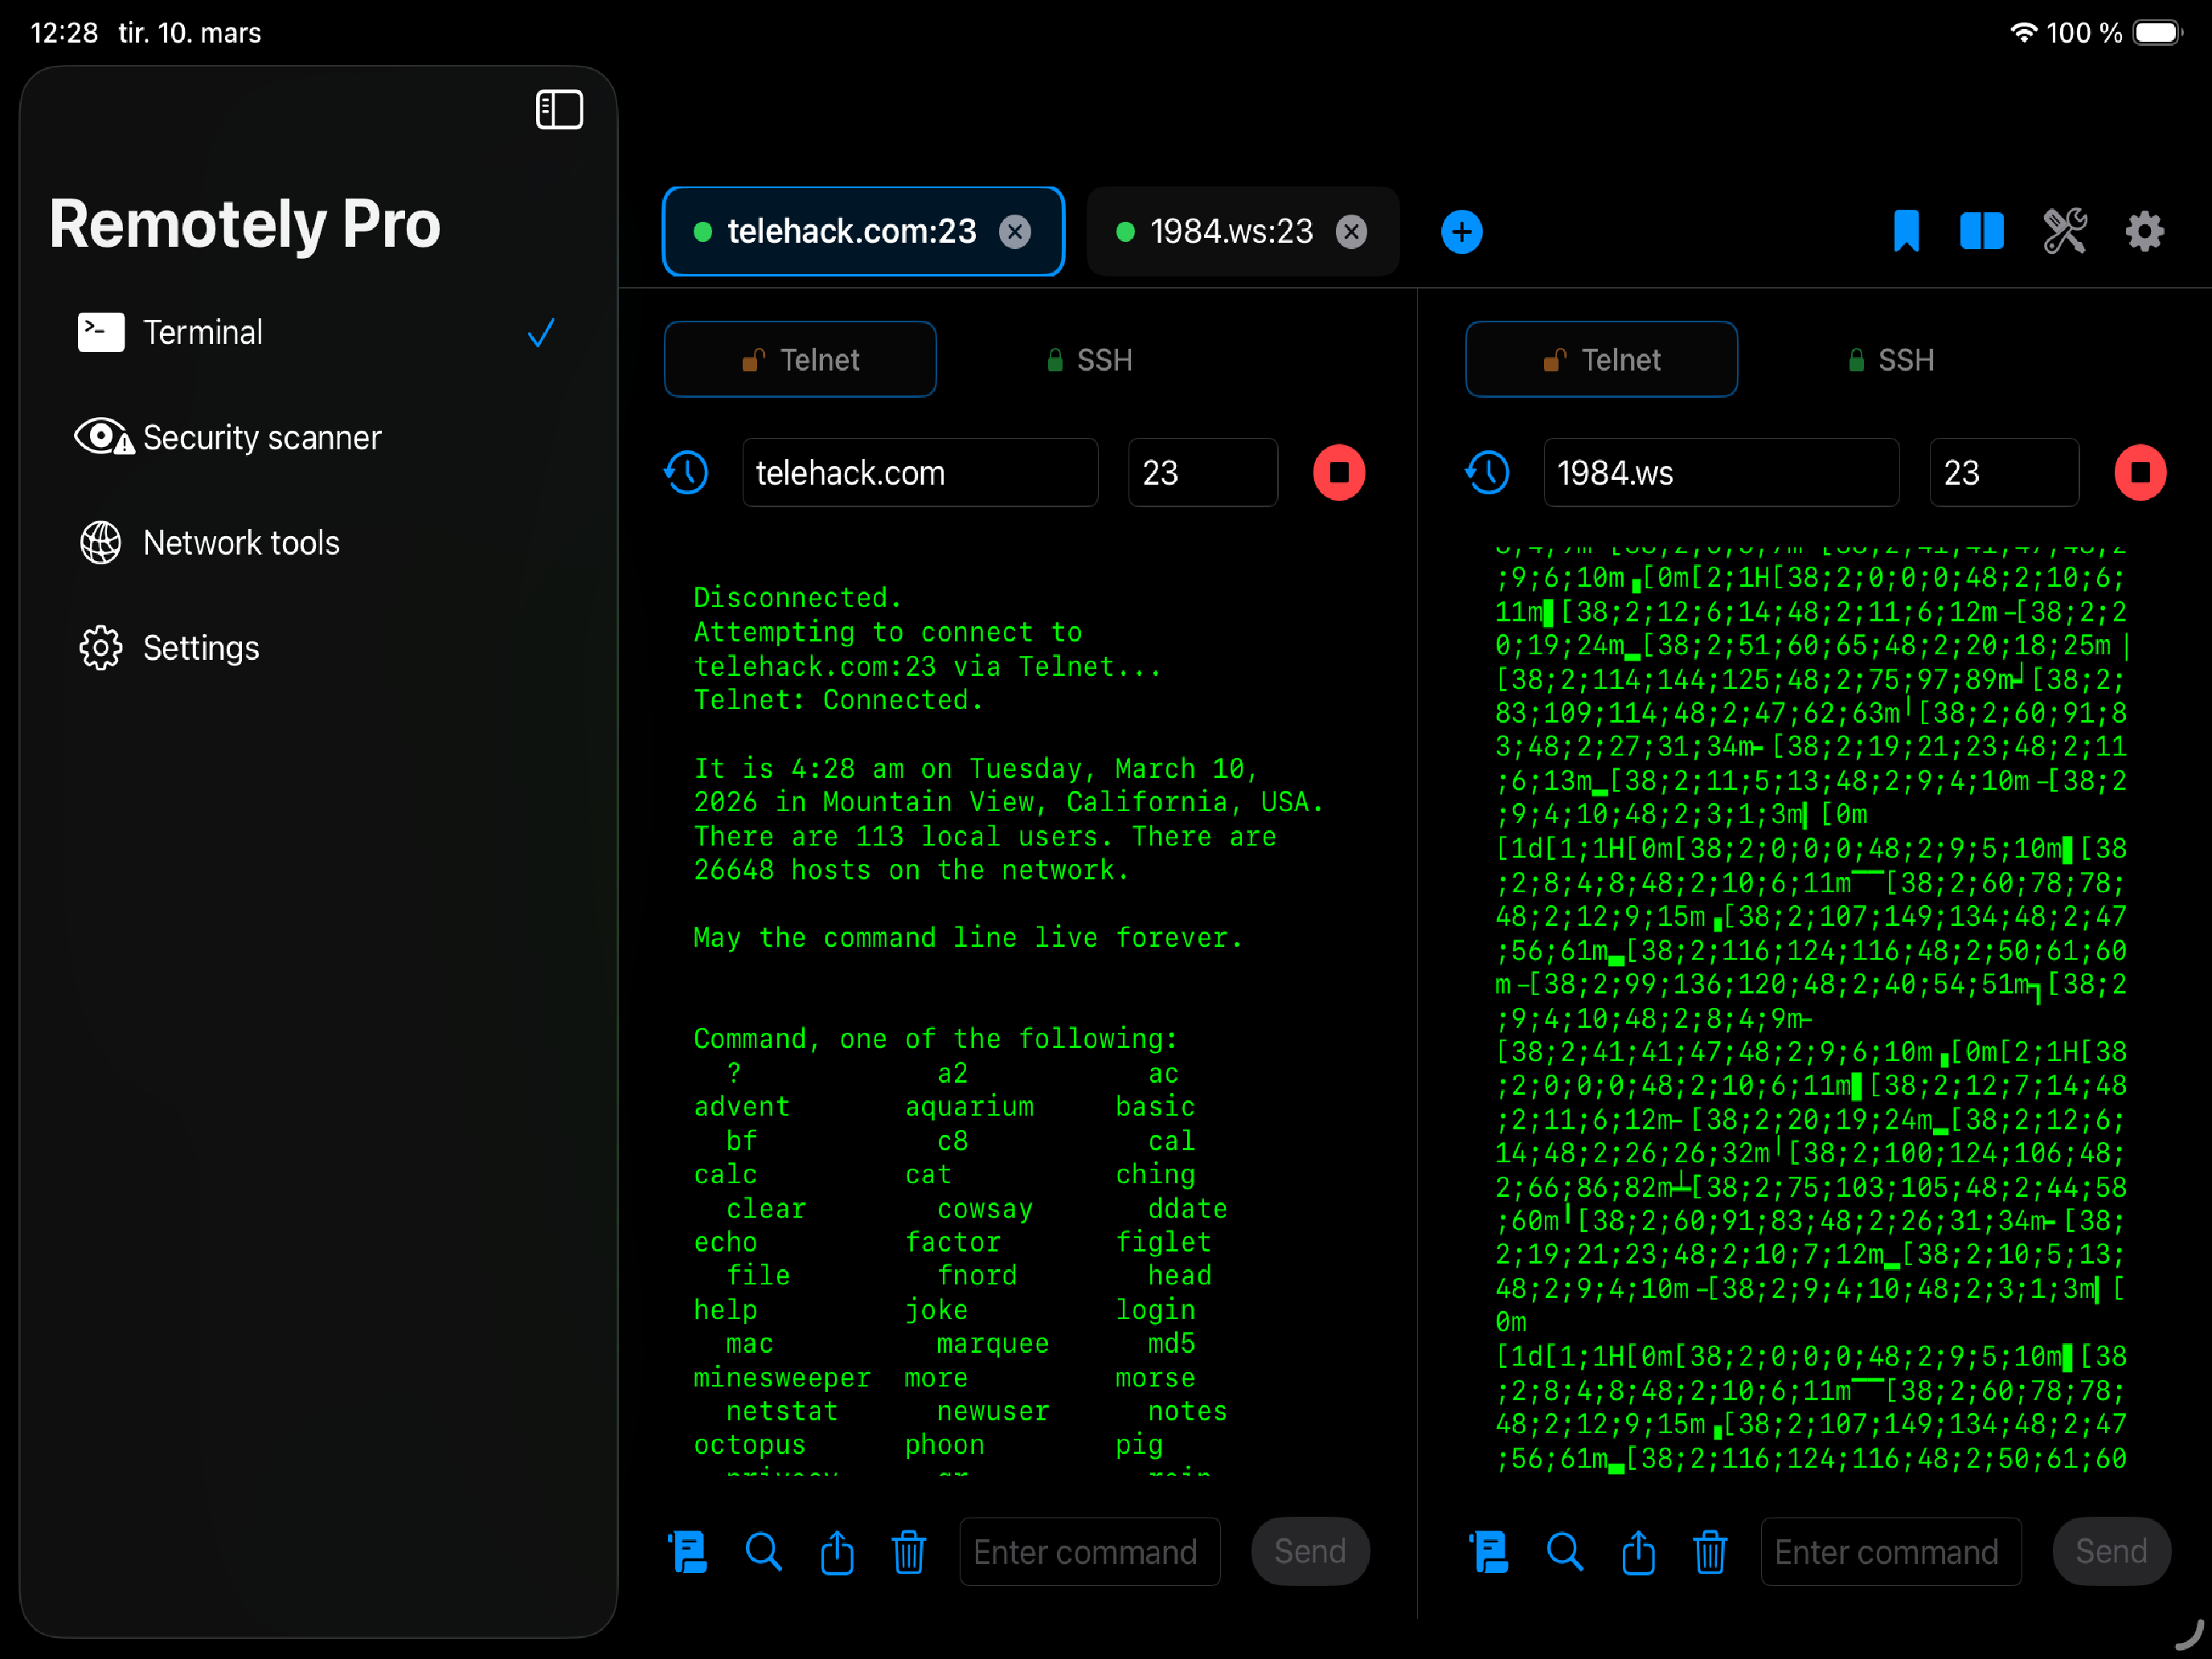Viewport: 2212px width, 1659px height.
Task: Click the 'May the command line live forever.' line
Action: (968, 937)
